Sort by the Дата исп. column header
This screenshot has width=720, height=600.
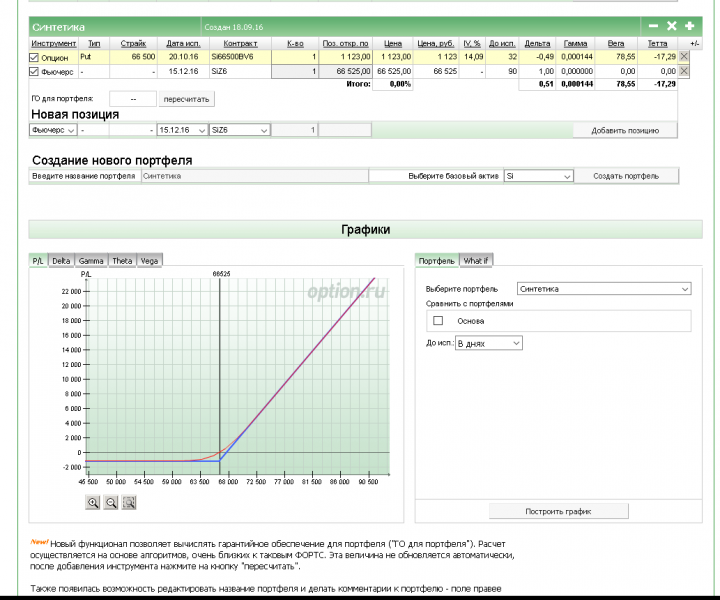[183, 43]
